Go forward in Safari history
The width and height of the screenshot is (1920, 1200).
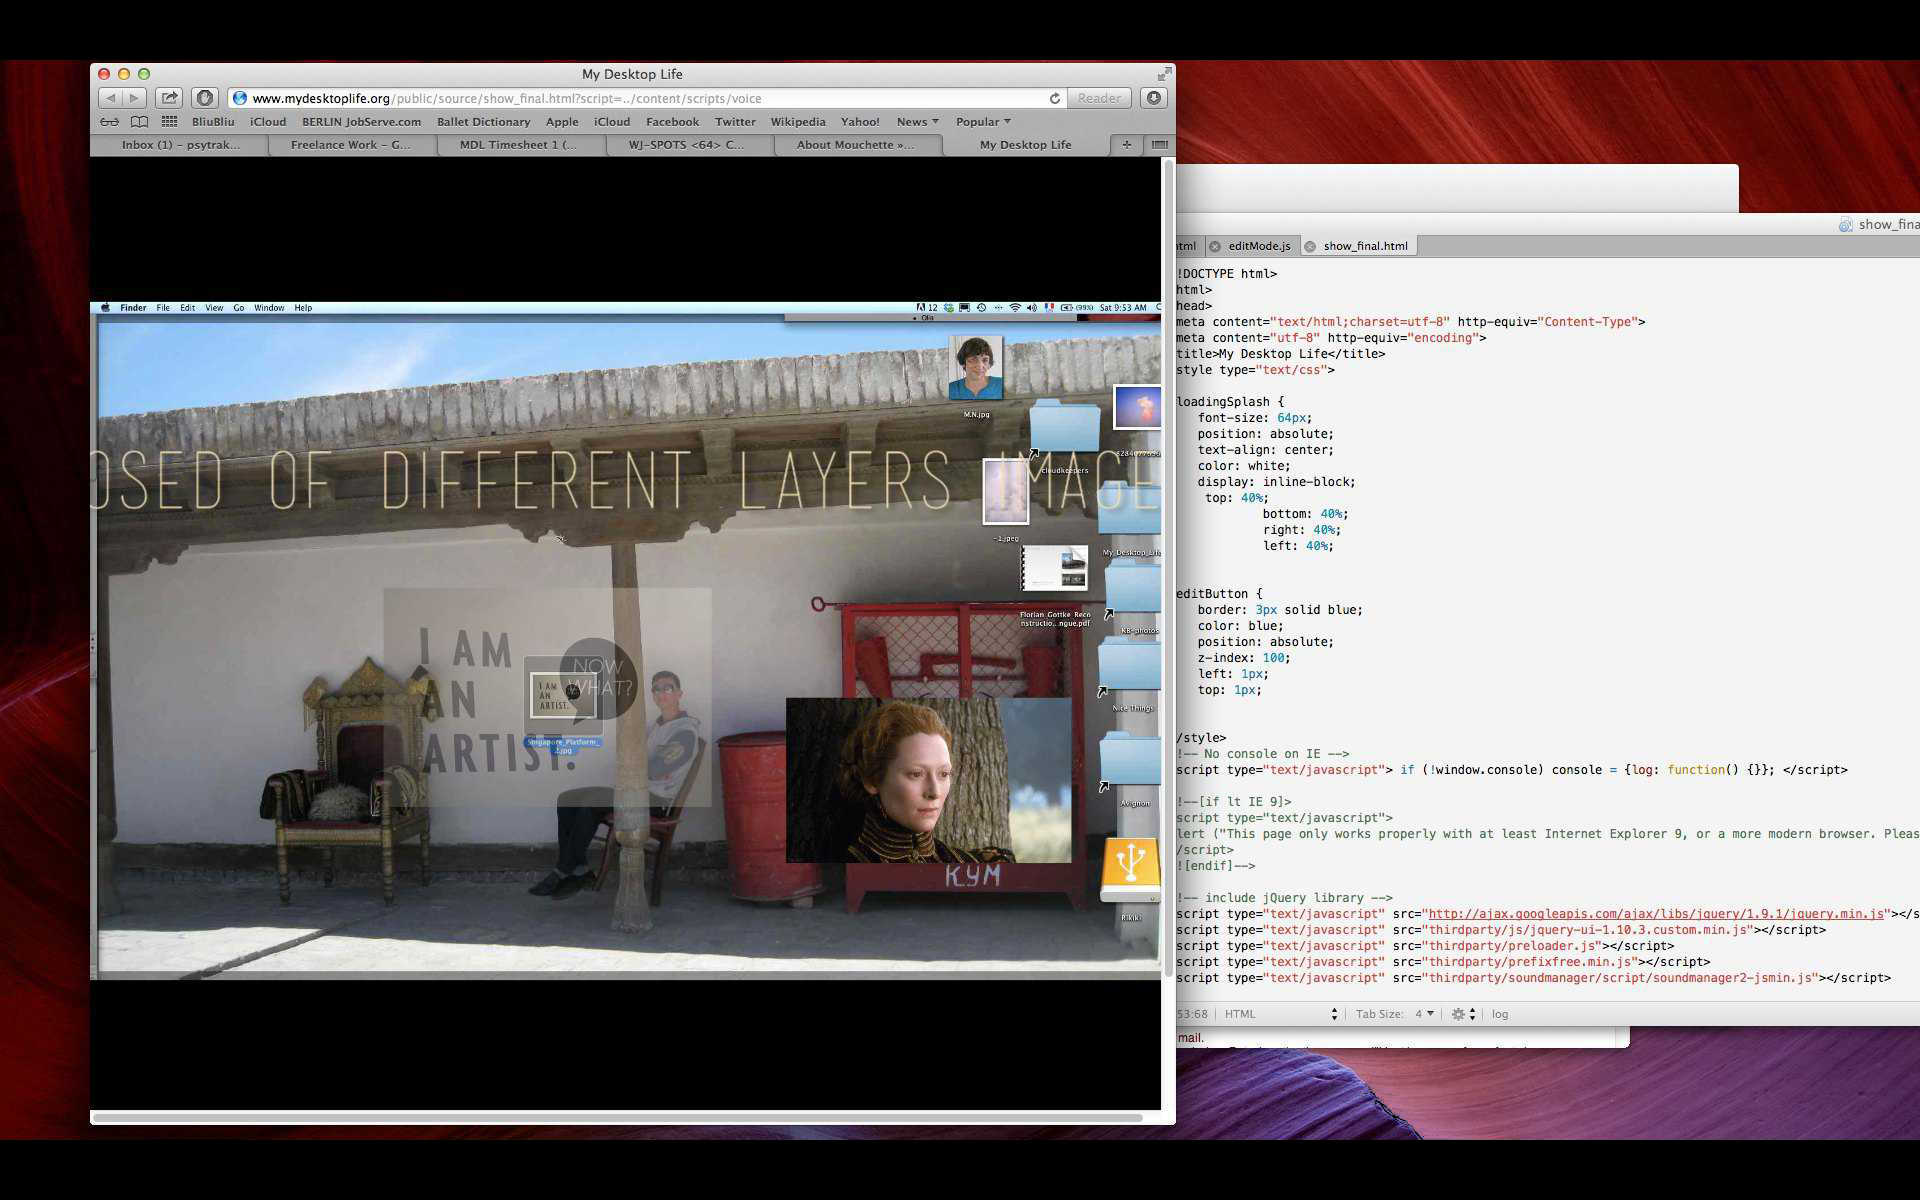pos(135,98)
